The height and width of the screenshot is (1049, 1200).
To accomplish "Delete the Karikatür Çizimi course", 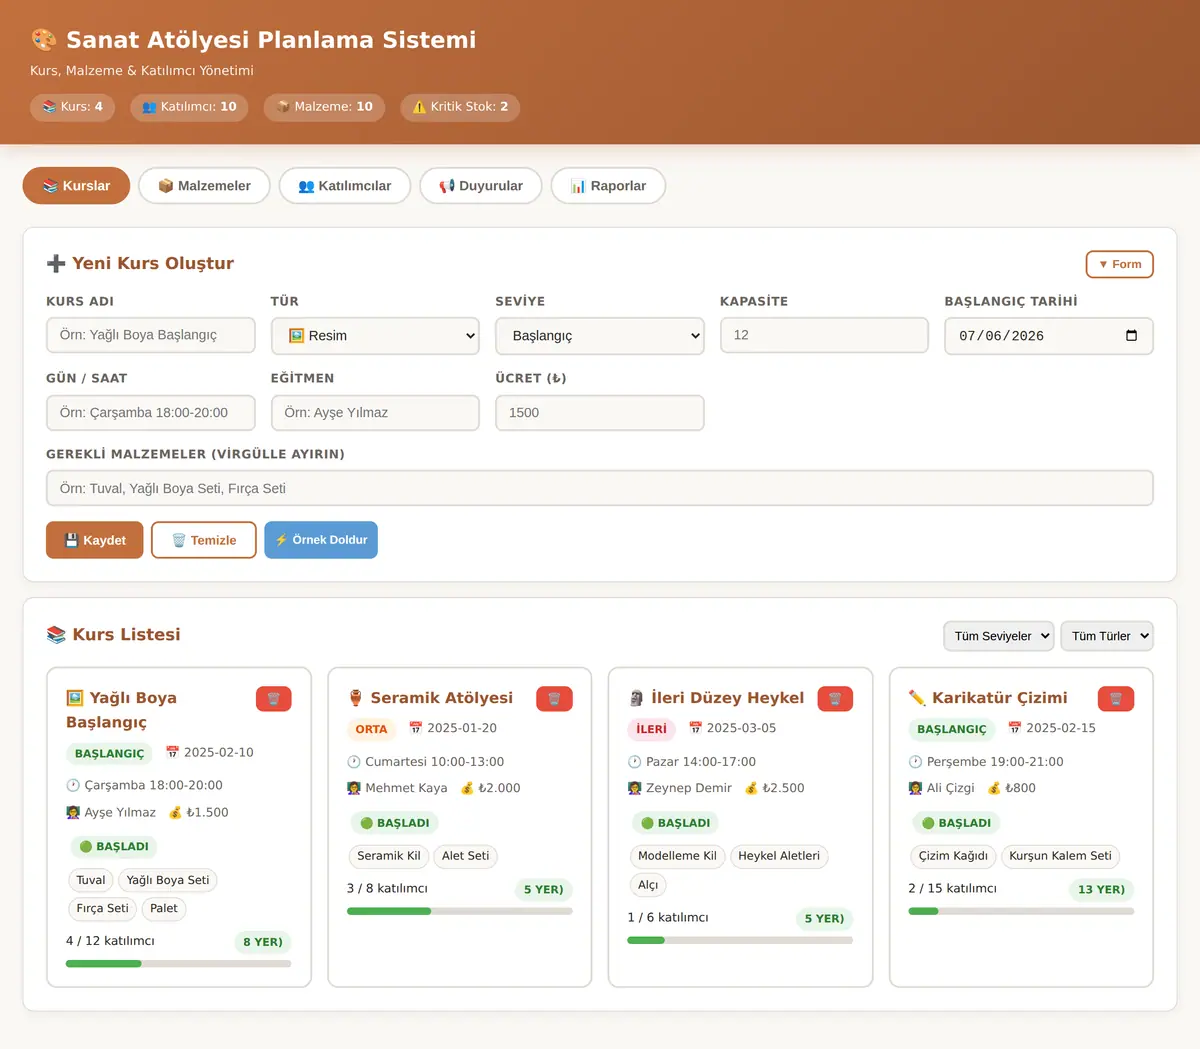I will (1116, 698).
